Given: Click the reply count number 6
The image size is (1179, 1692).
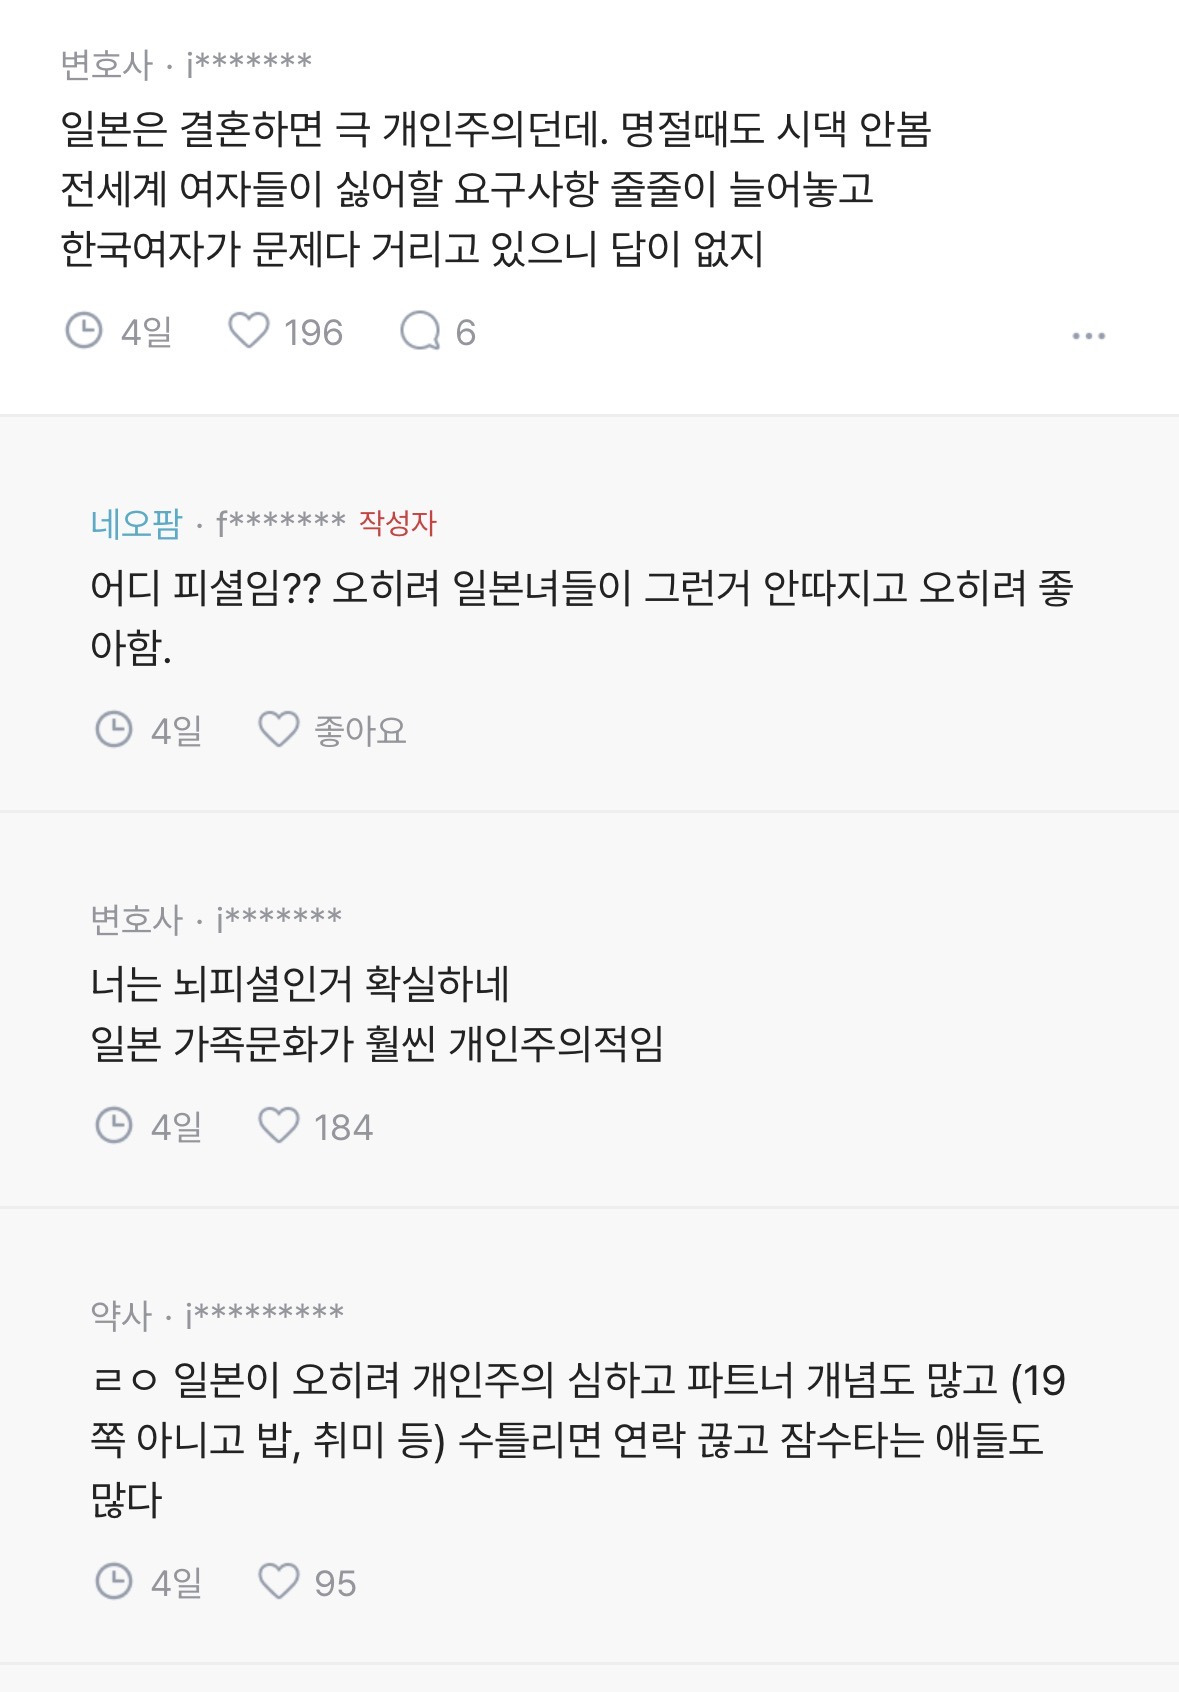Looking at the screenshot, I should [465, 332].
